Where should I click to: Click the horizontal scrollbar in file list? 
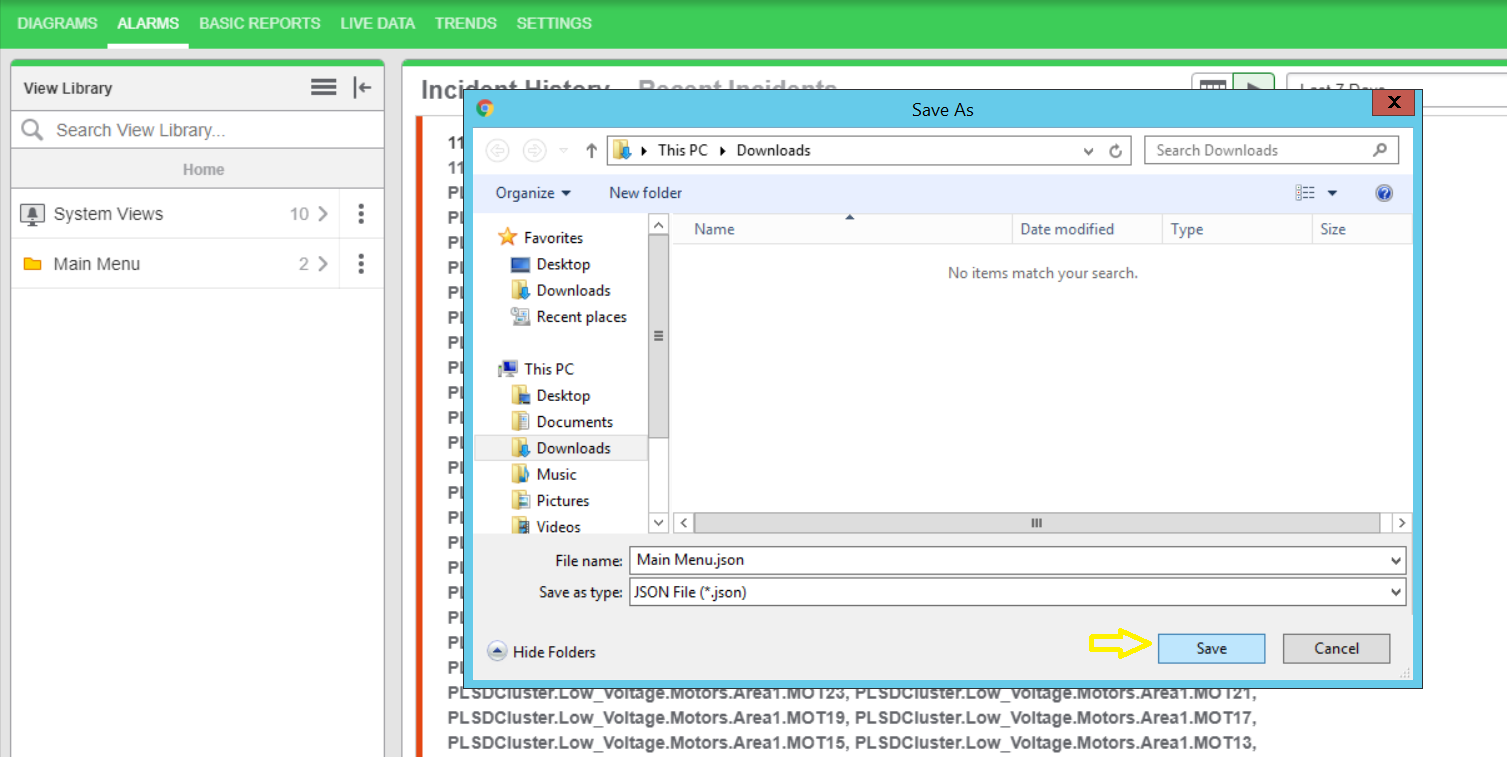click(x=1036, y=523)
